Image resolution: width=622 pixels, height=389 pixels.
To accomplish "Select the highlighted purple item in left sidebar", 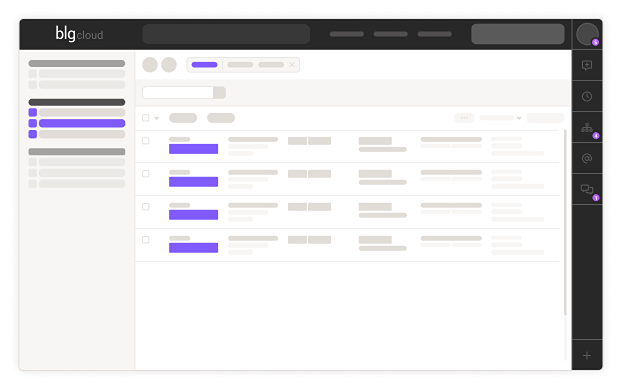I will pyautogui.click(x=82, y=123).
